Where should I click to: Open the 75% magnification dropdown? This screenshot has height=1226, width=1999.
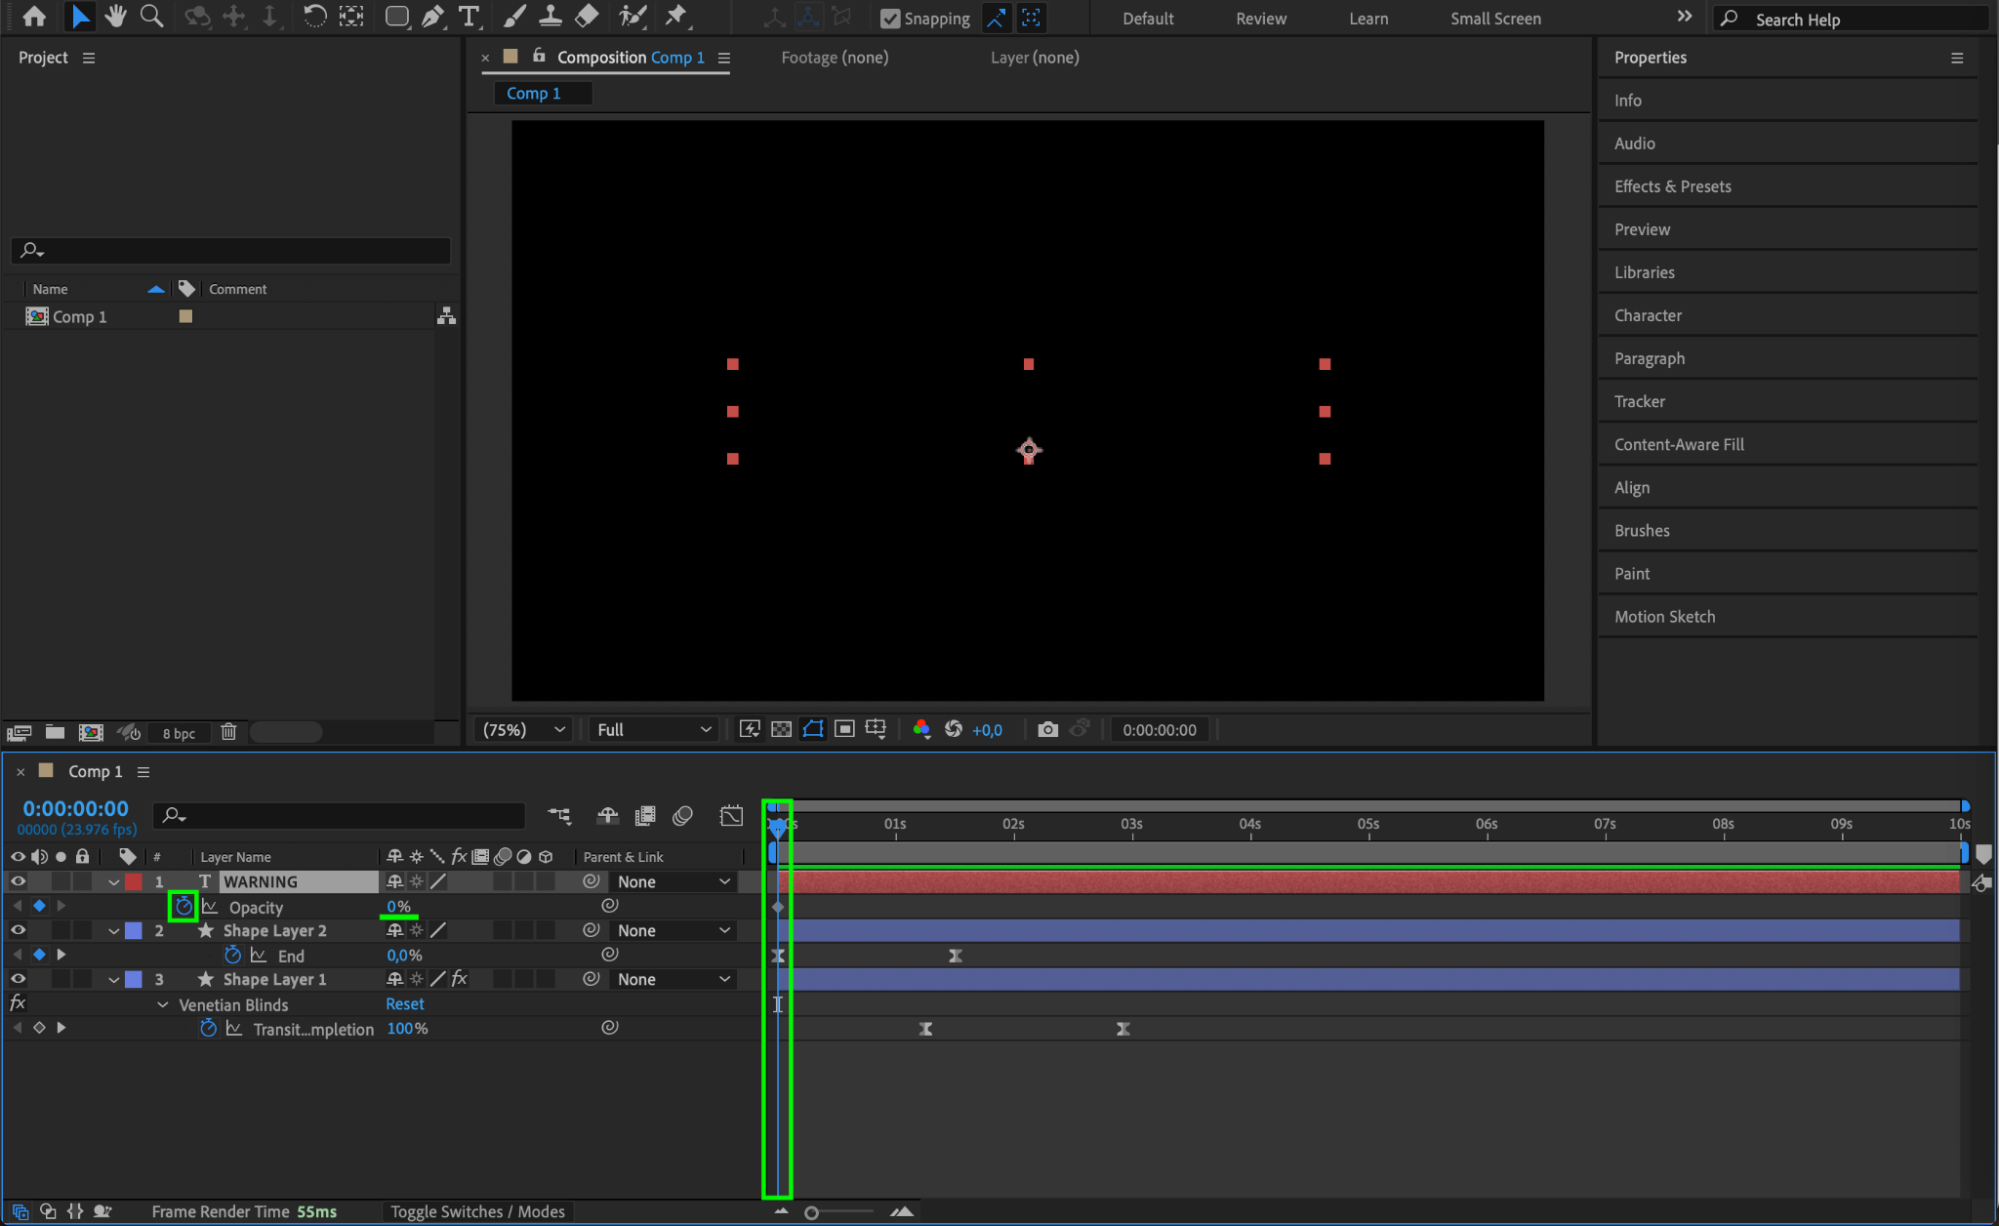pos(524,729)
